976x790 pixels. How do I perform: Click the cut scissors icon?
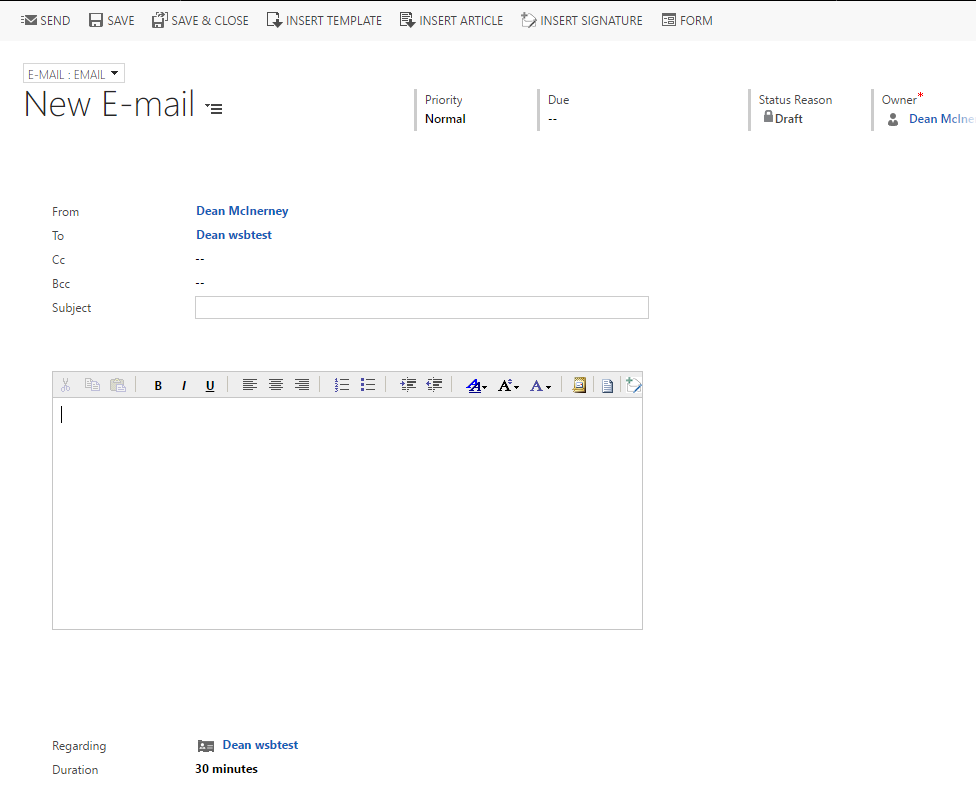pyautogui.click(x=65, y=385)
